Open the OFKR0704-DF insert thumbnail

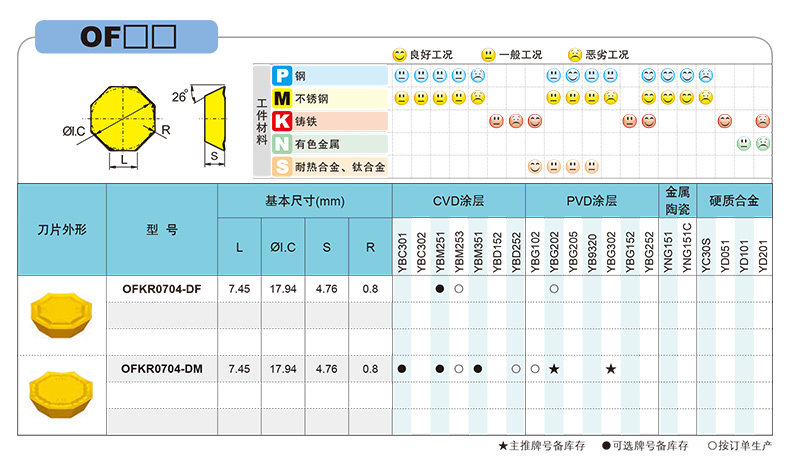[x=61, y=314]
